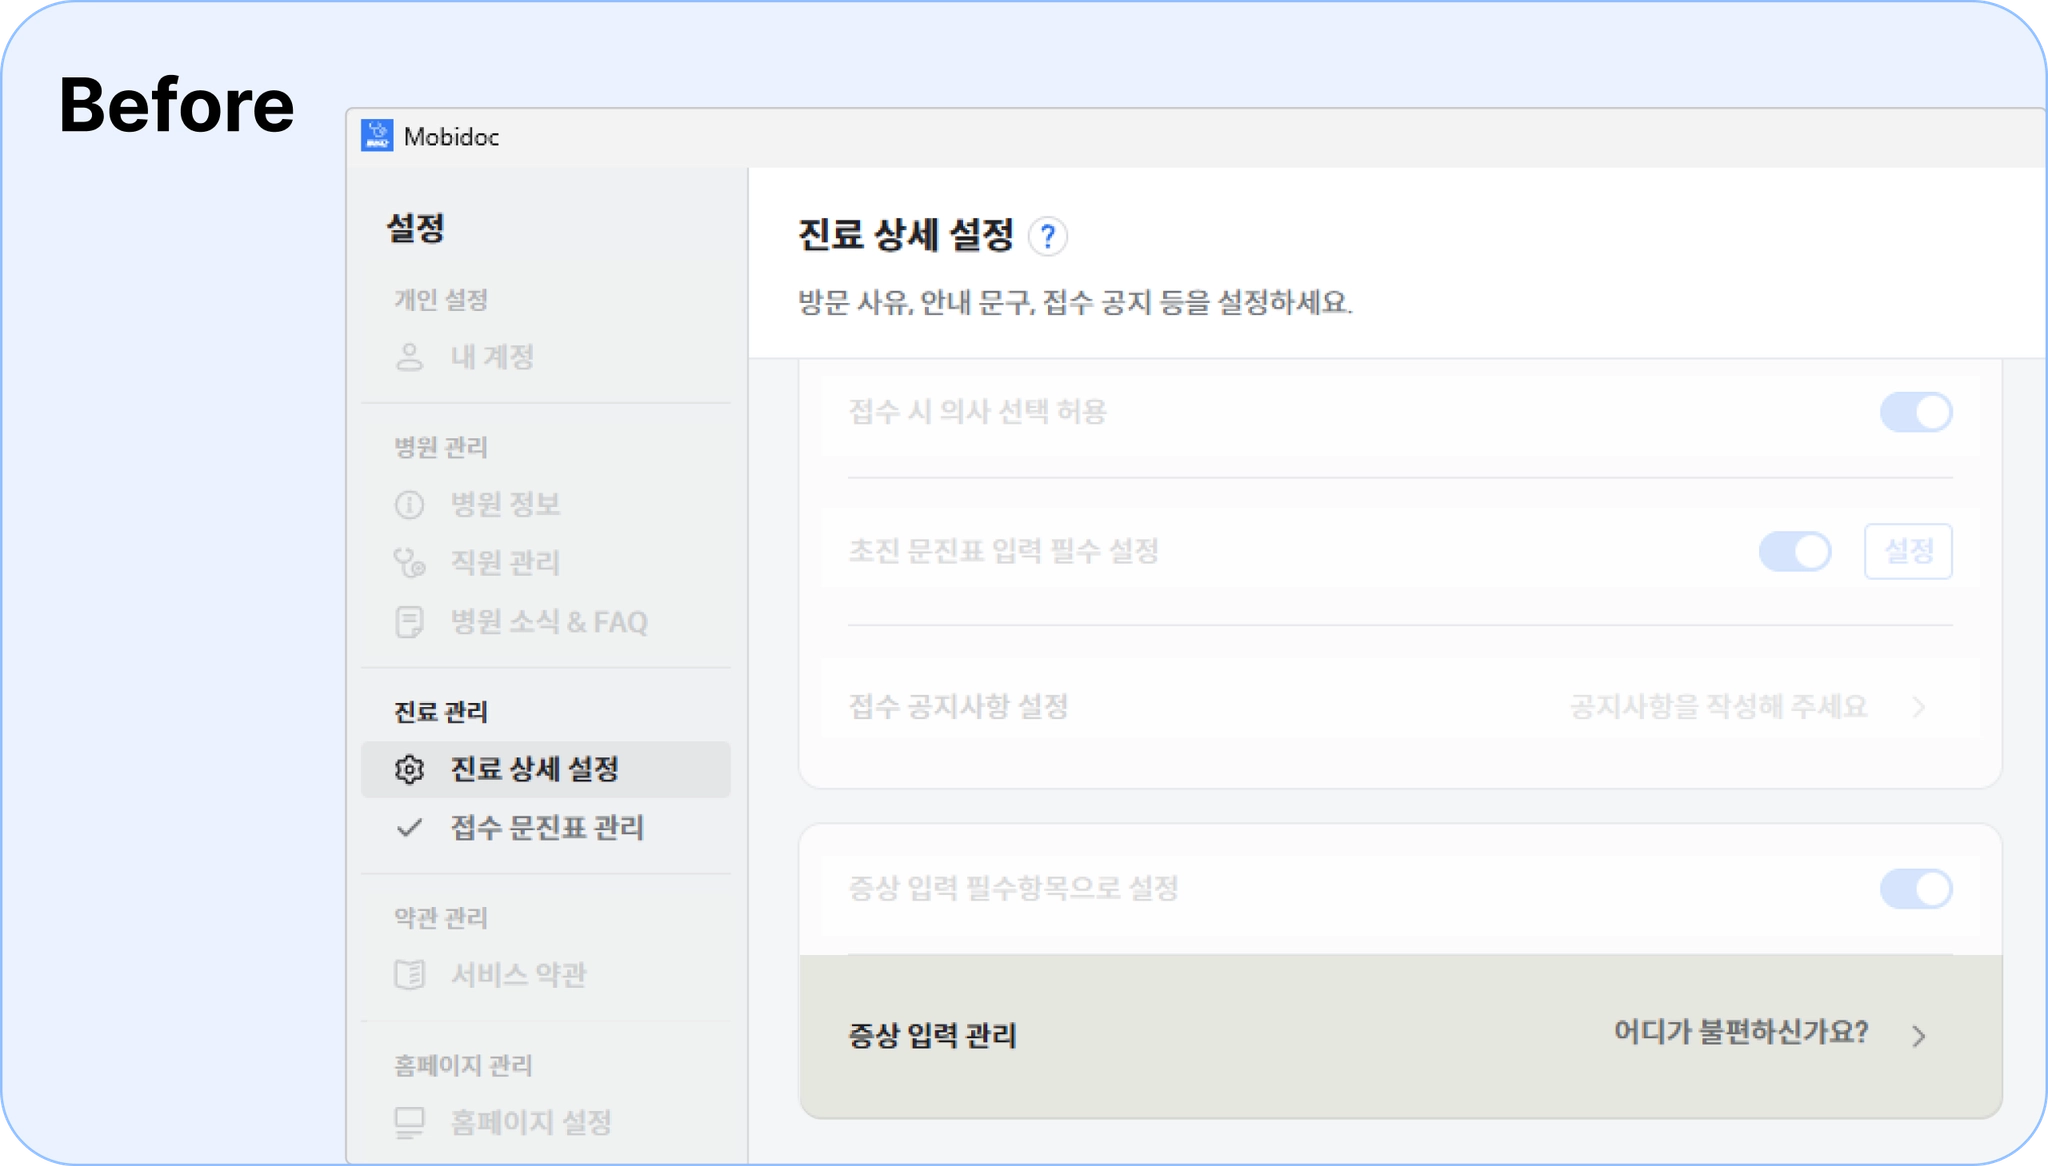
Task: Click the gear icon for 진료 상세 설정
Action: coord(409,769)
